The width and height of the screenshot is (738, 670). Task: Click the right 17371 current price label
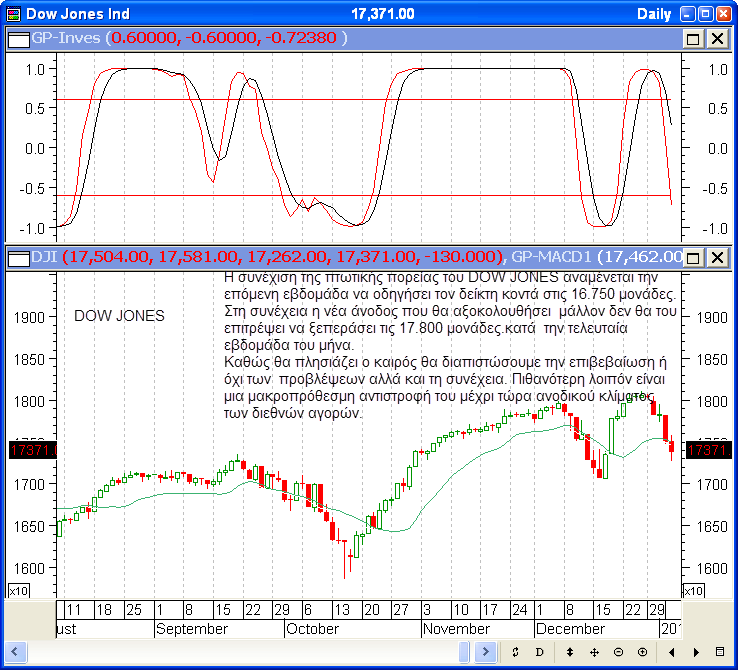(709, 450)
